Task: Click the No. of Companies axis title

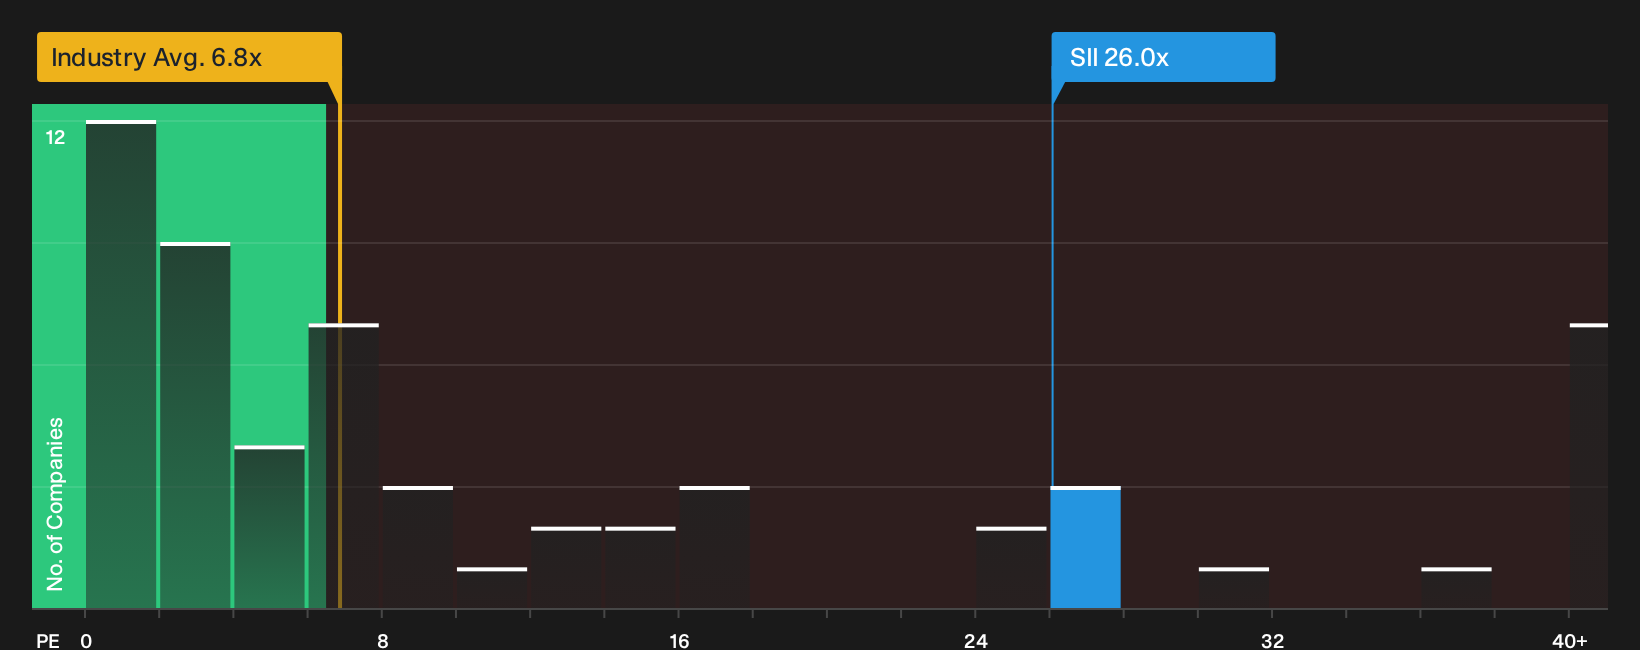Action: point(55,503)
